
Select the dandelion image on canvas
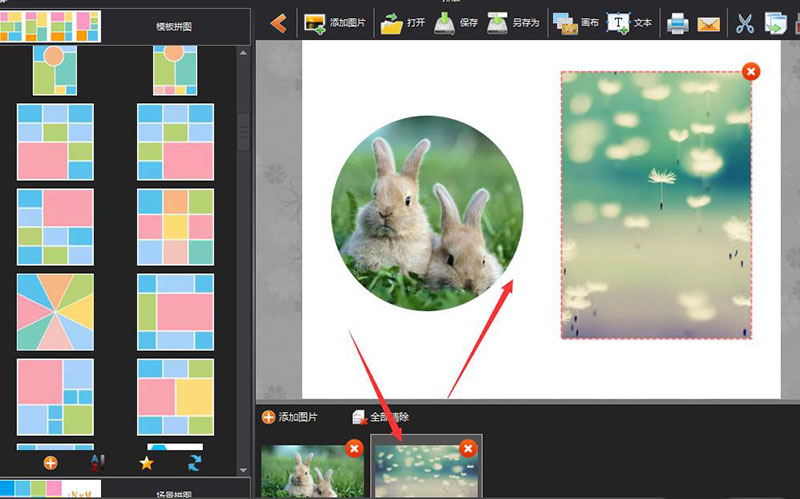(656, 205)
